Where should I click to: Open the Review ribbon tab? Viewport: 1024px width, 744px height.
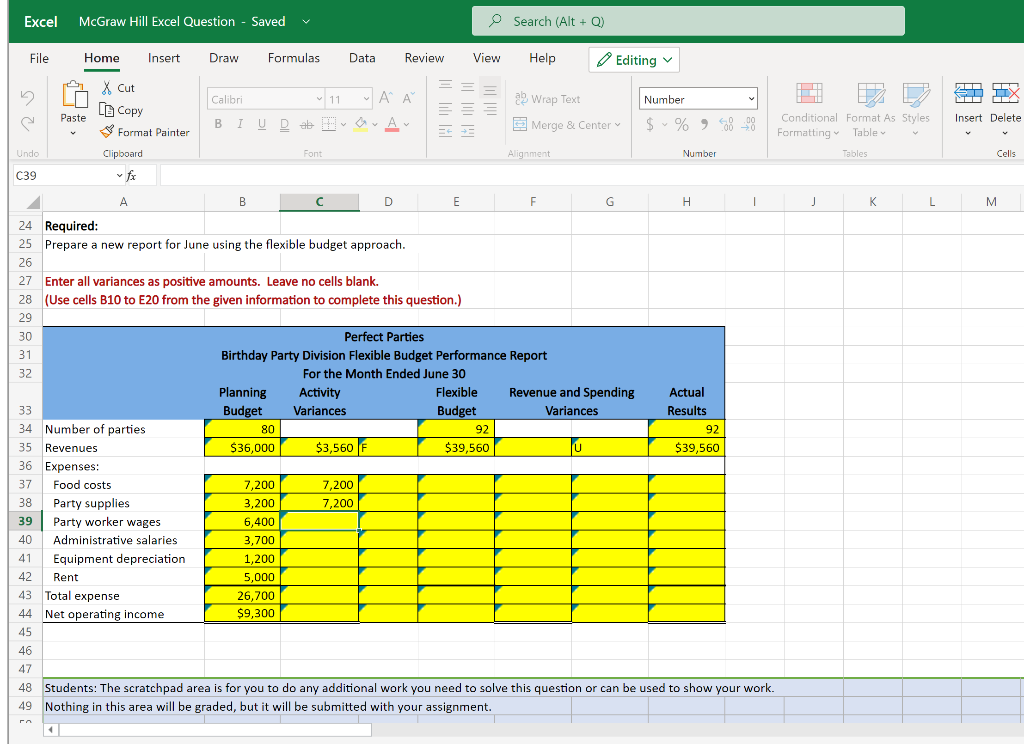tap(424, 58)
